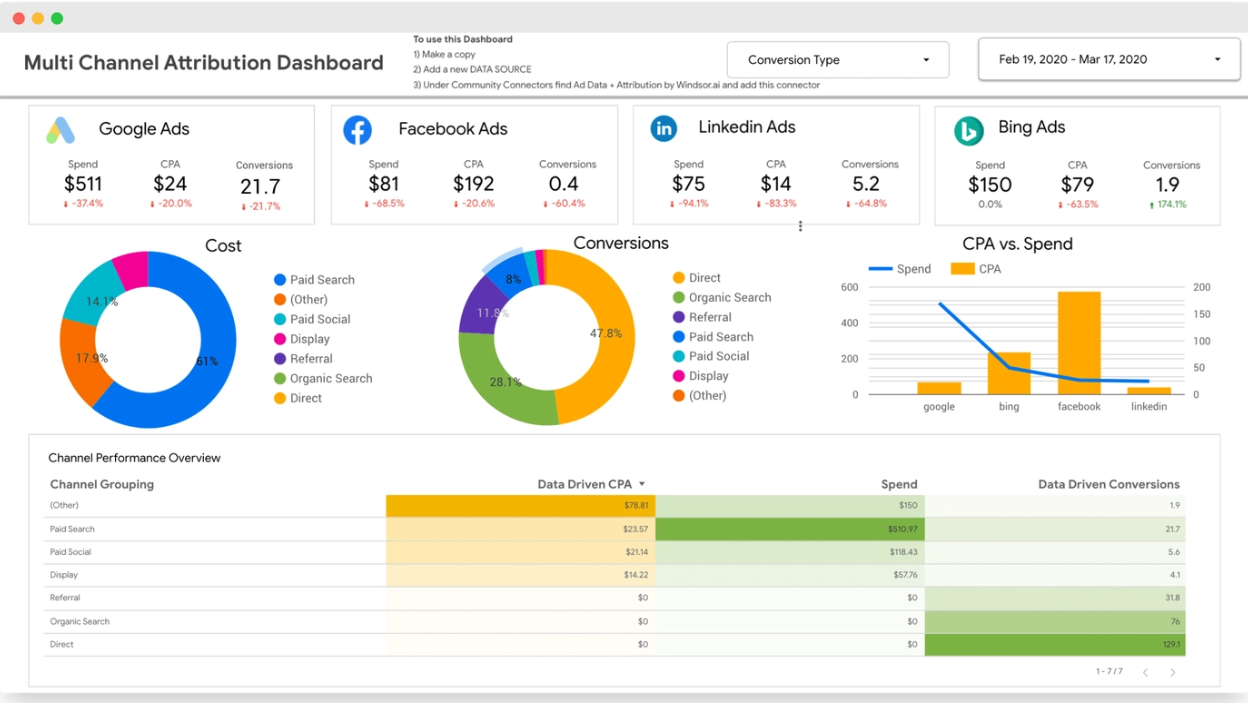The image size is (1248, 703).
Task: Click the CPA orange legend swatch
Action: tap(962, 269)
